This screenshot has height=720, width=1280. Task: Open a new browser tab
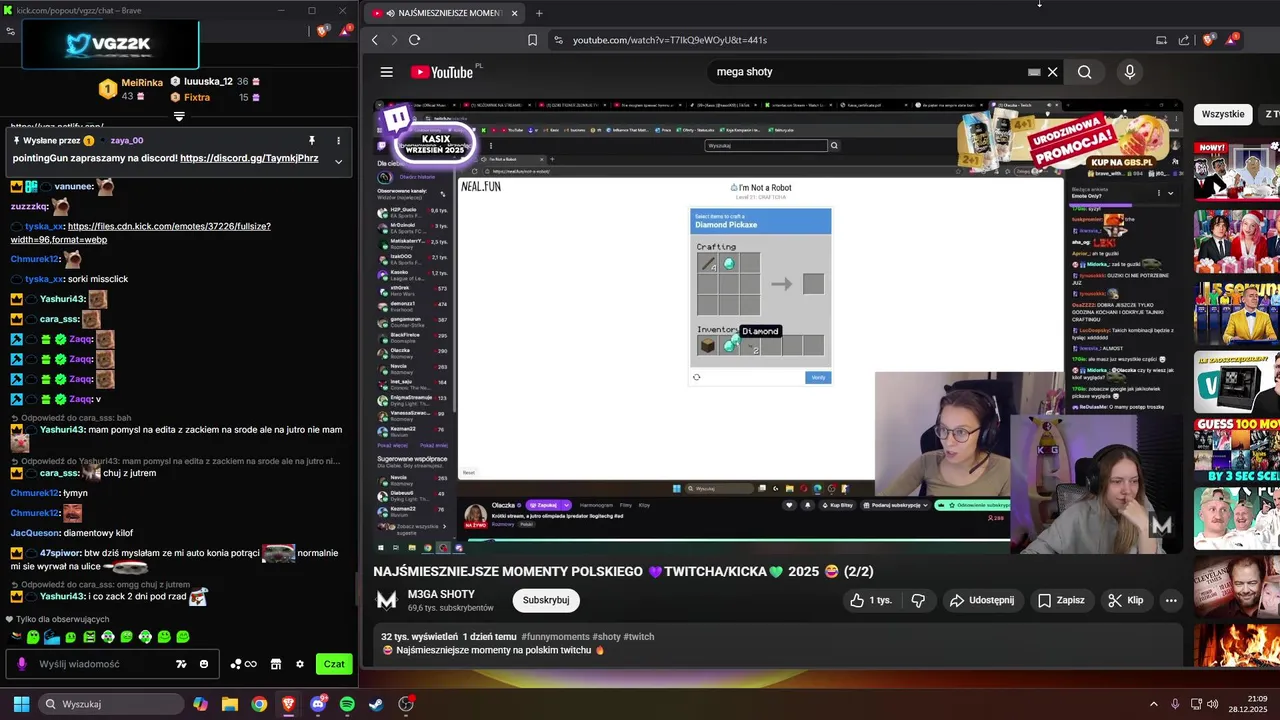pyautogui.click(x=539, y=13)
